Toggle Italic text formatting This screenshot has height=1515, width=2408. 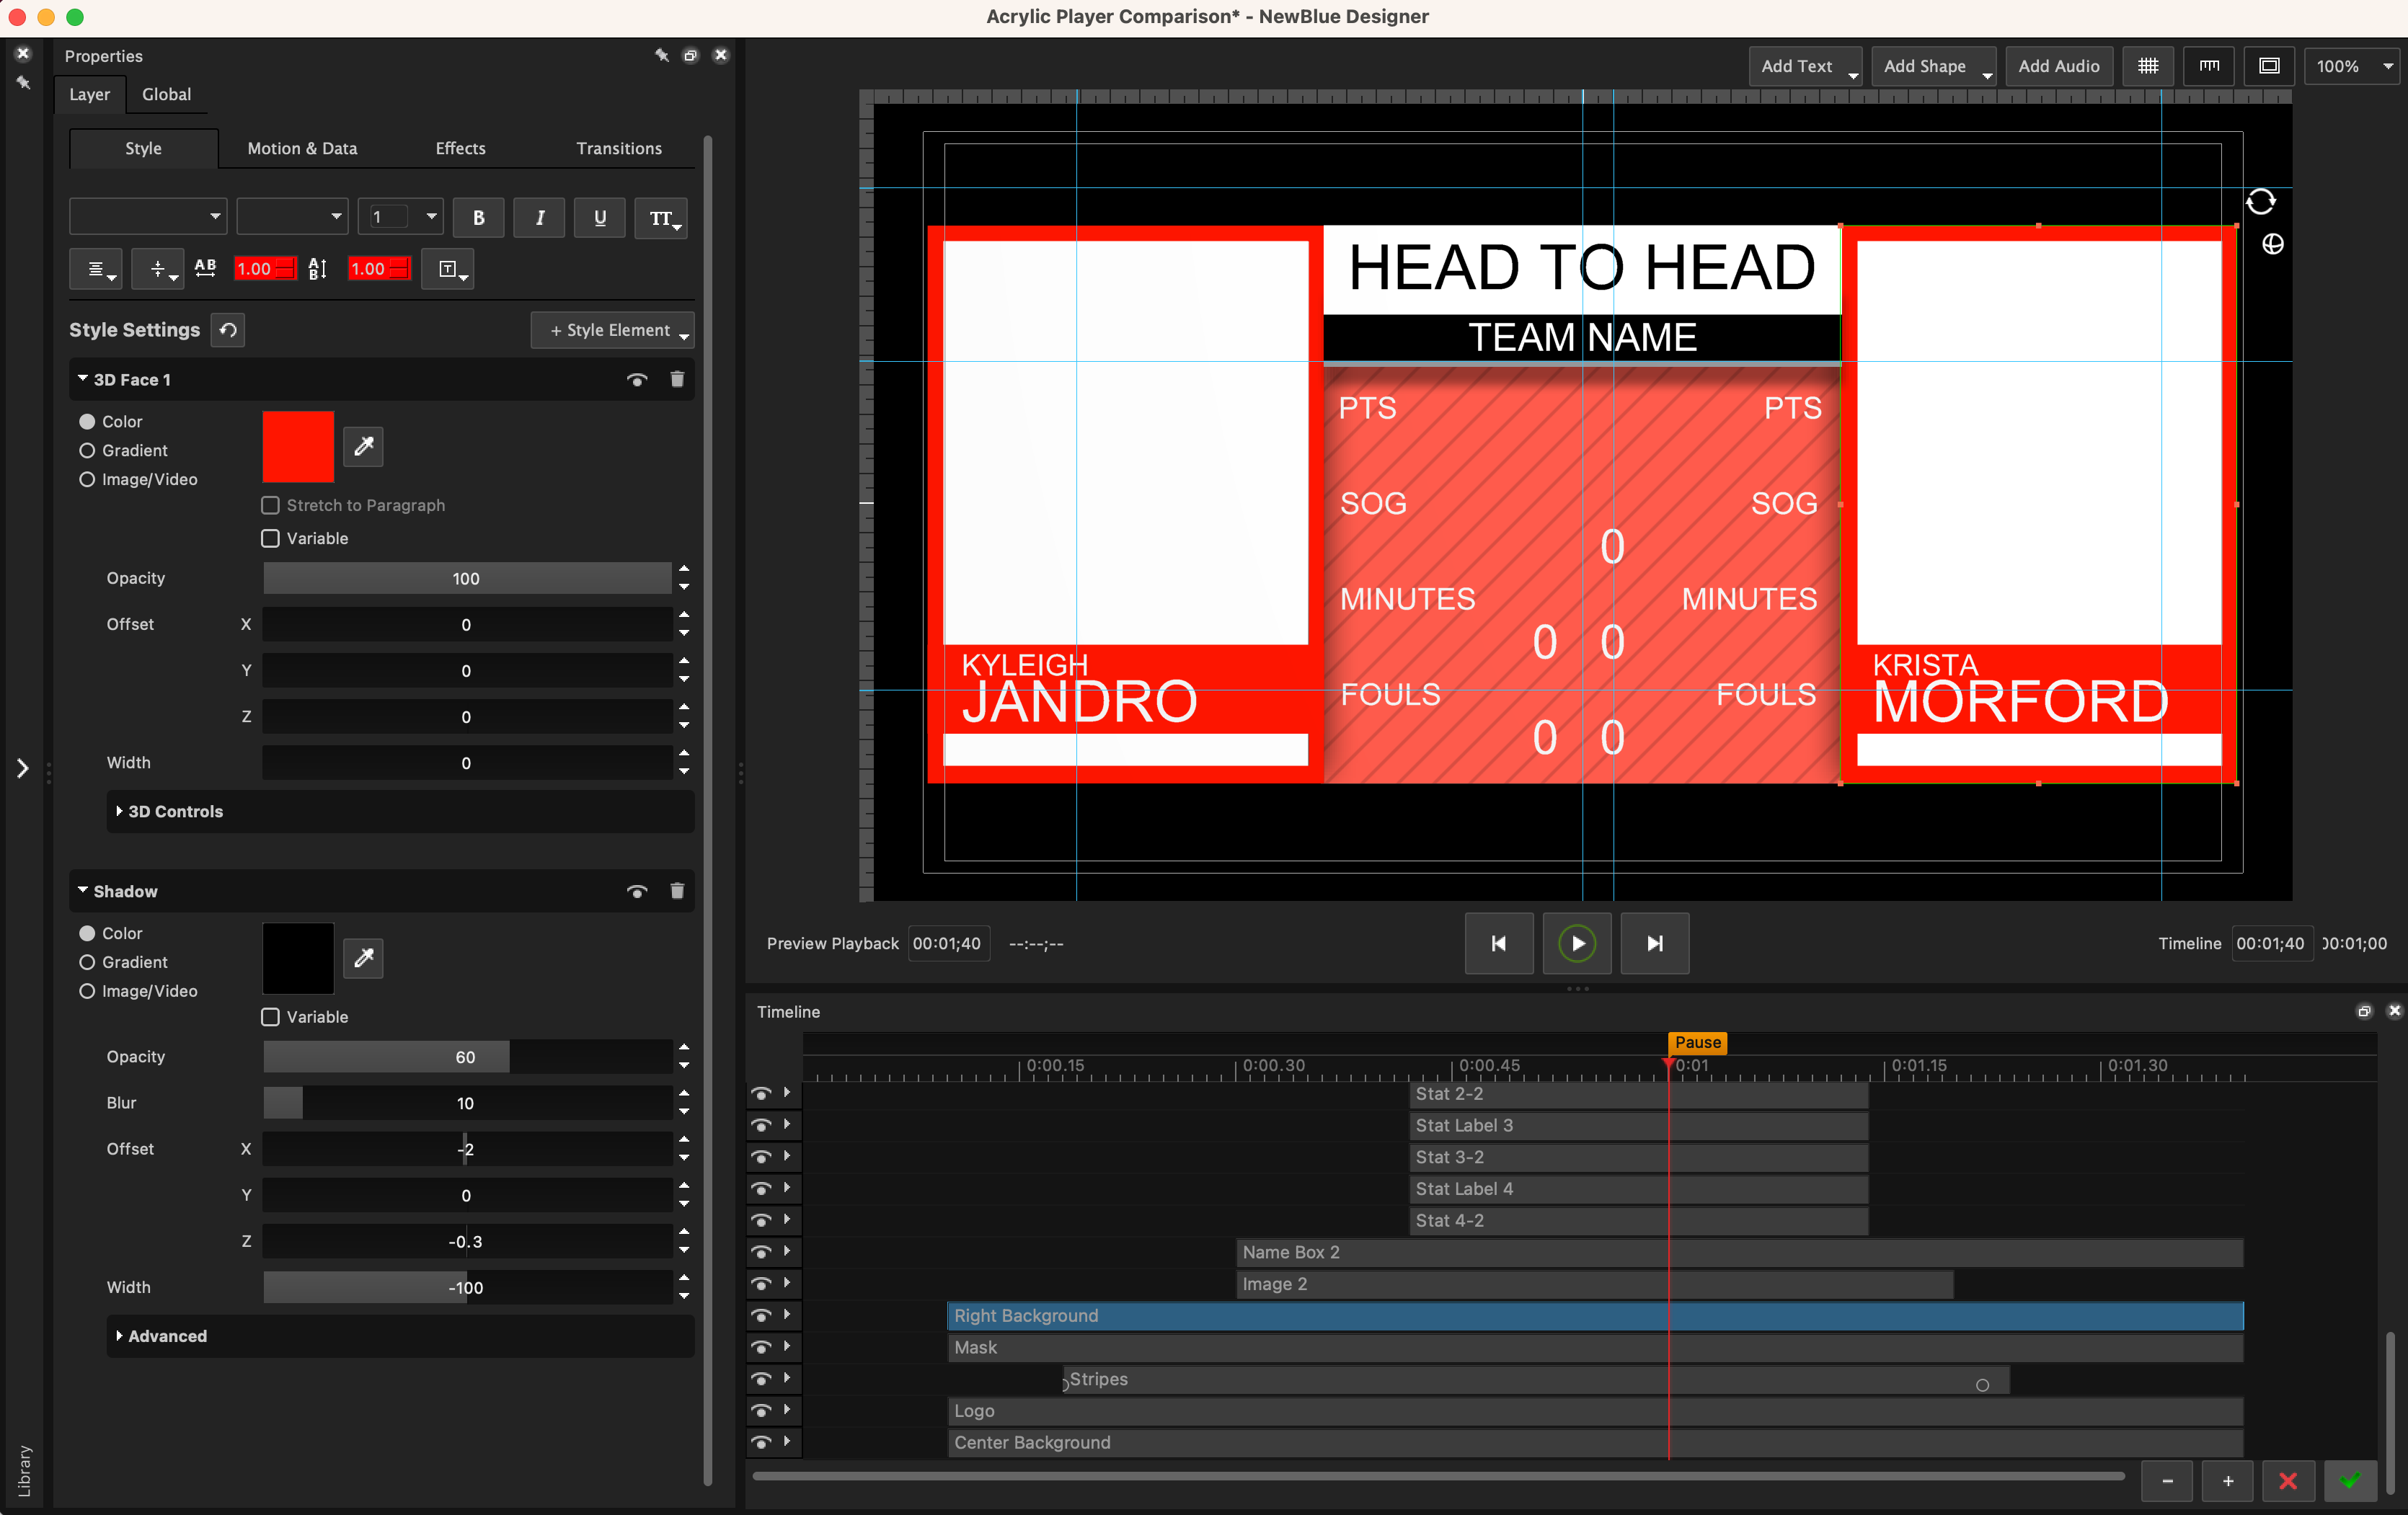539,217
